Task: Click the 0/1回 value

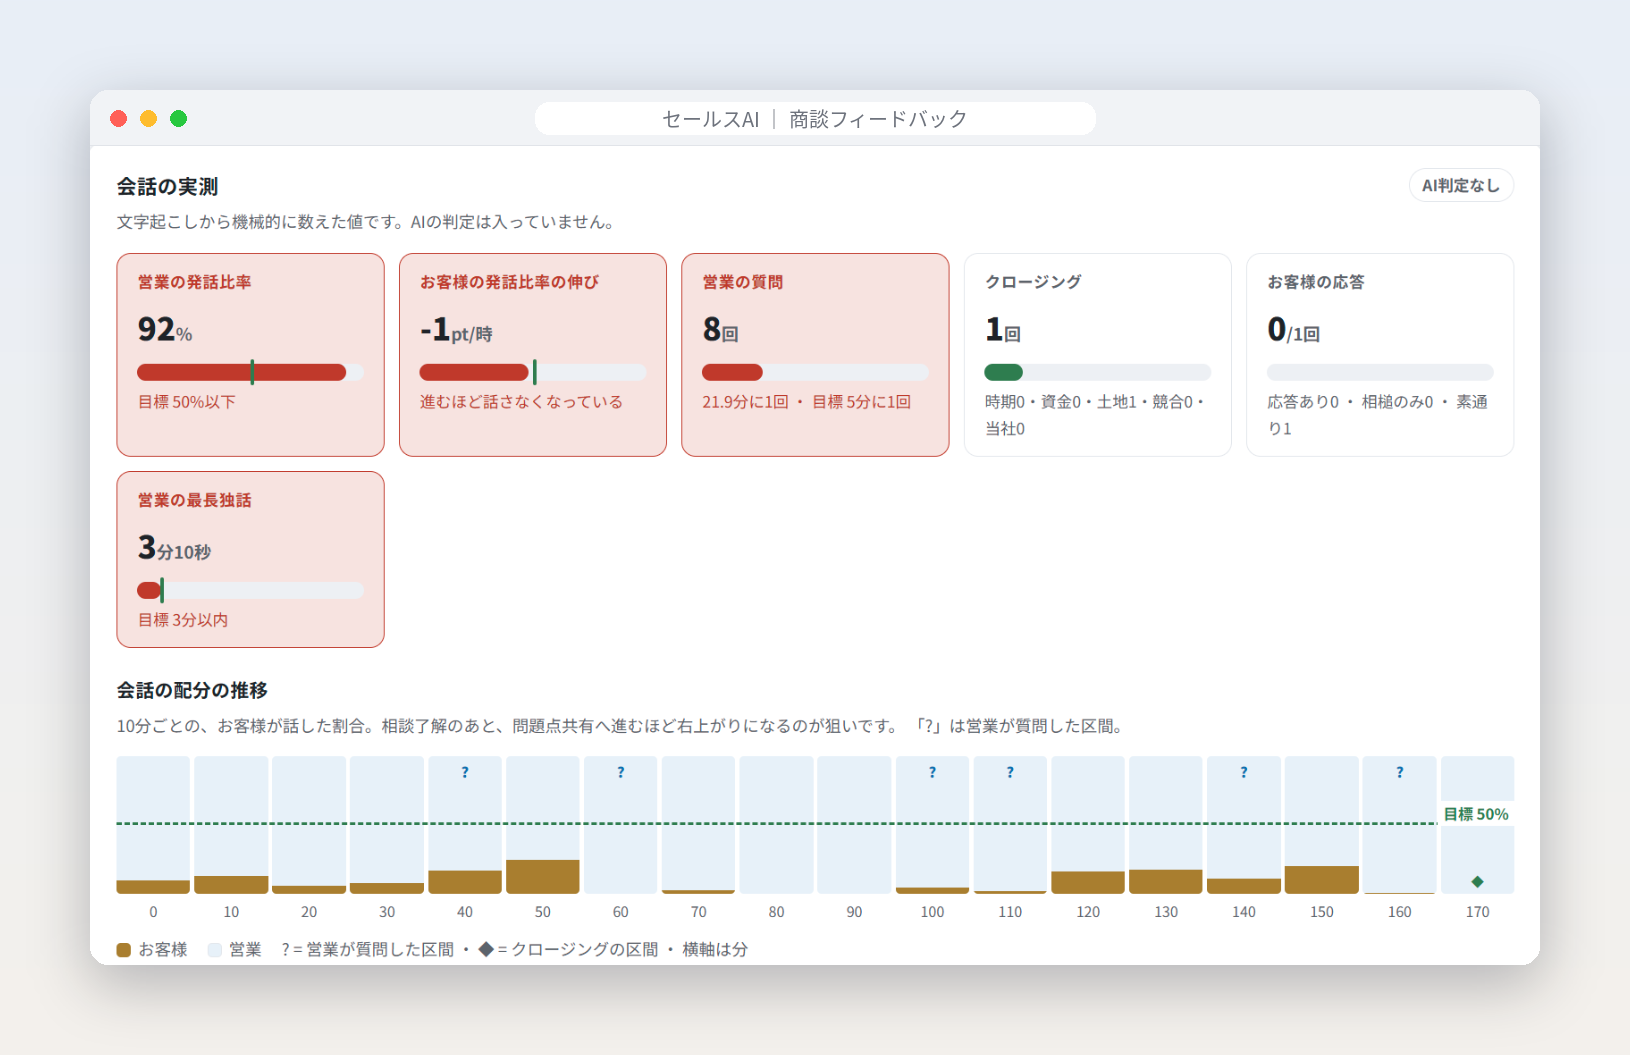Action: 1293,329
